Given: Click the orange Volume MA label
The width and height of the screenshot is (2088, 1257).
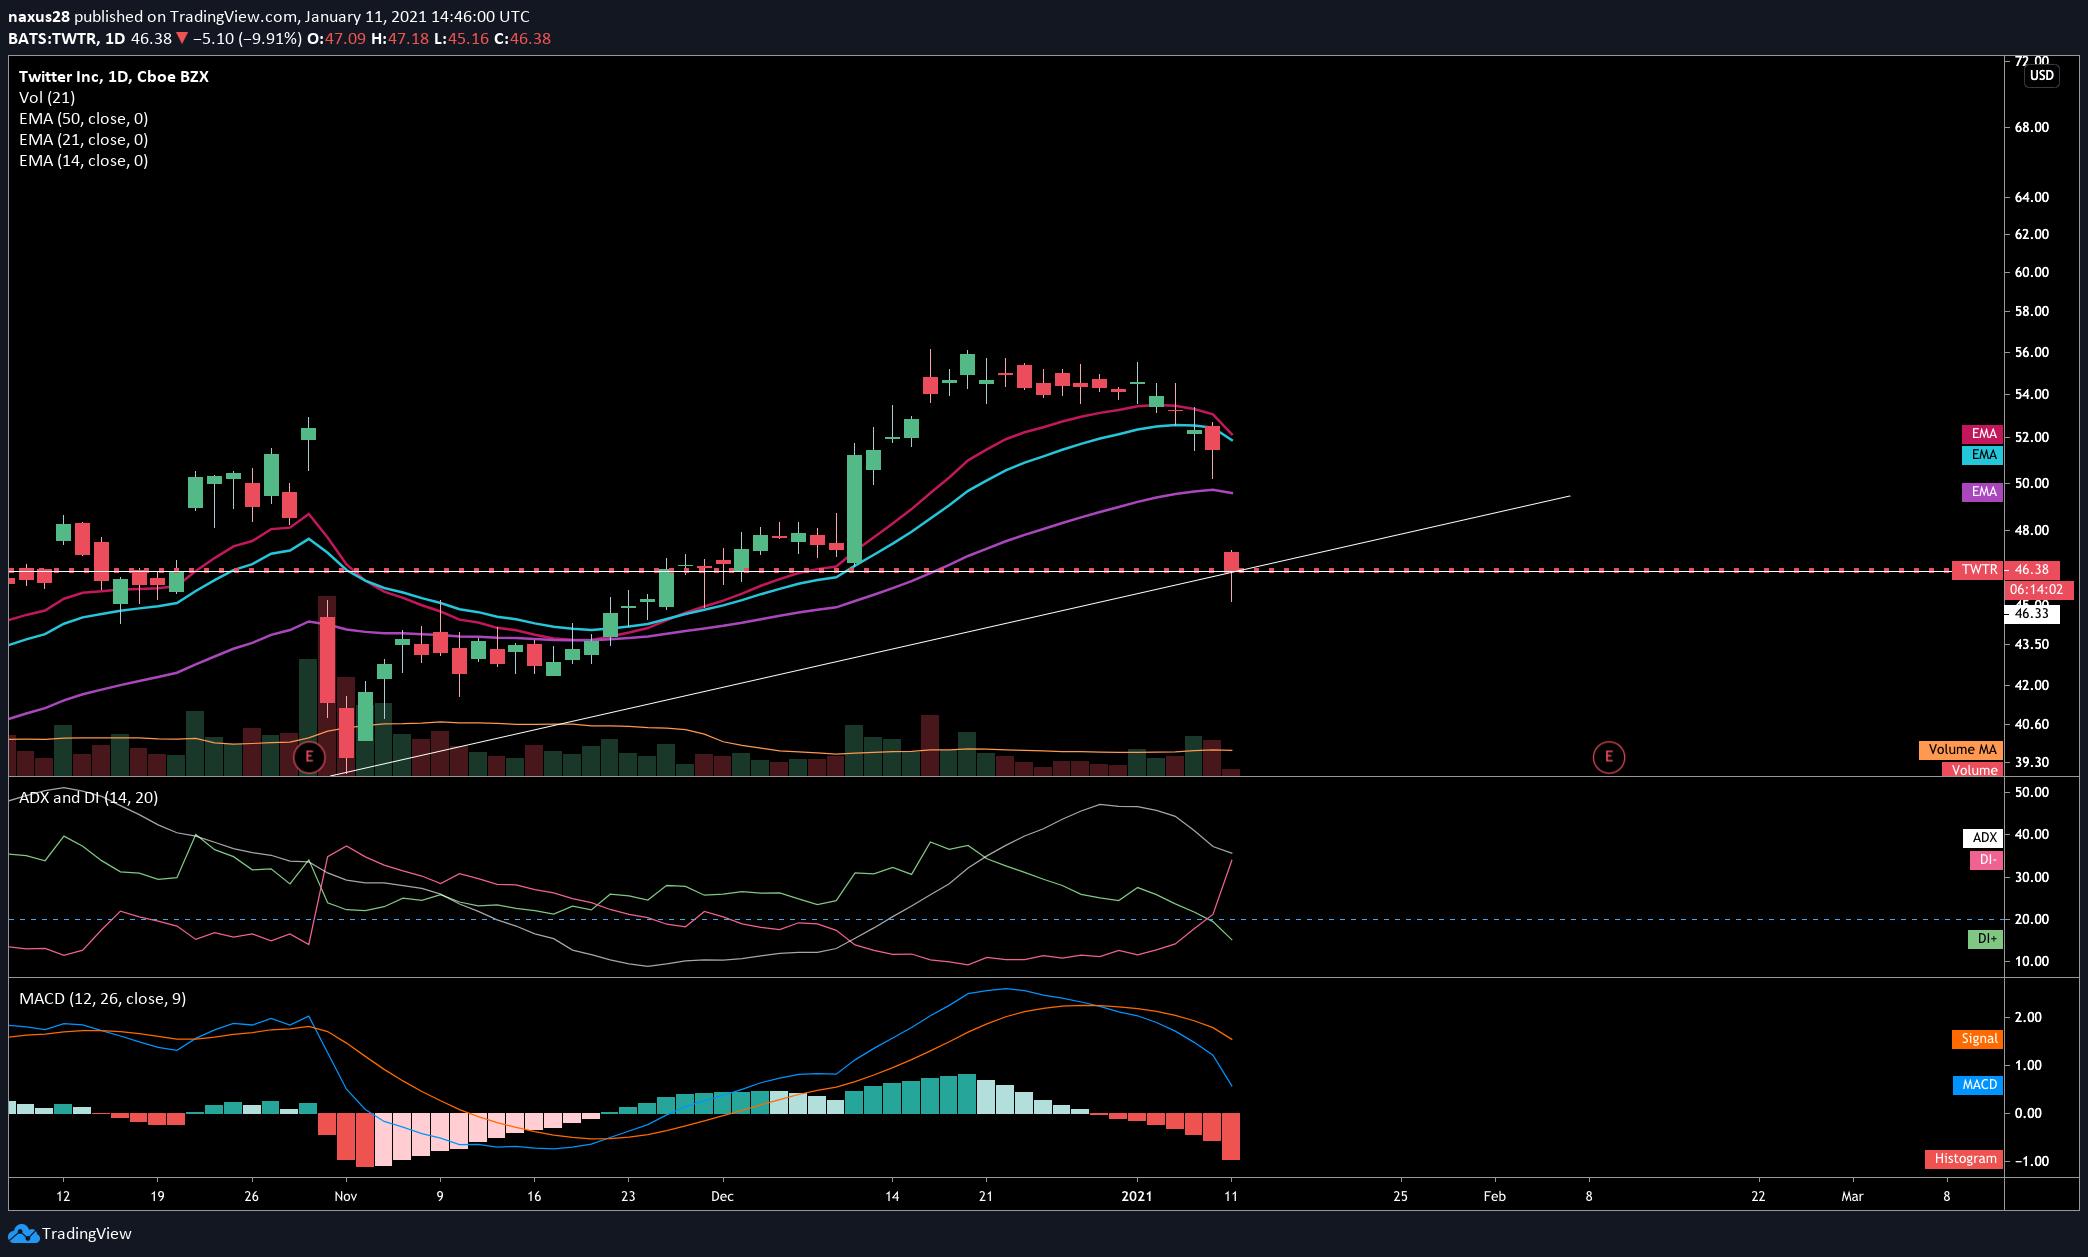Looking at the screenshot, I should 1960,750.
